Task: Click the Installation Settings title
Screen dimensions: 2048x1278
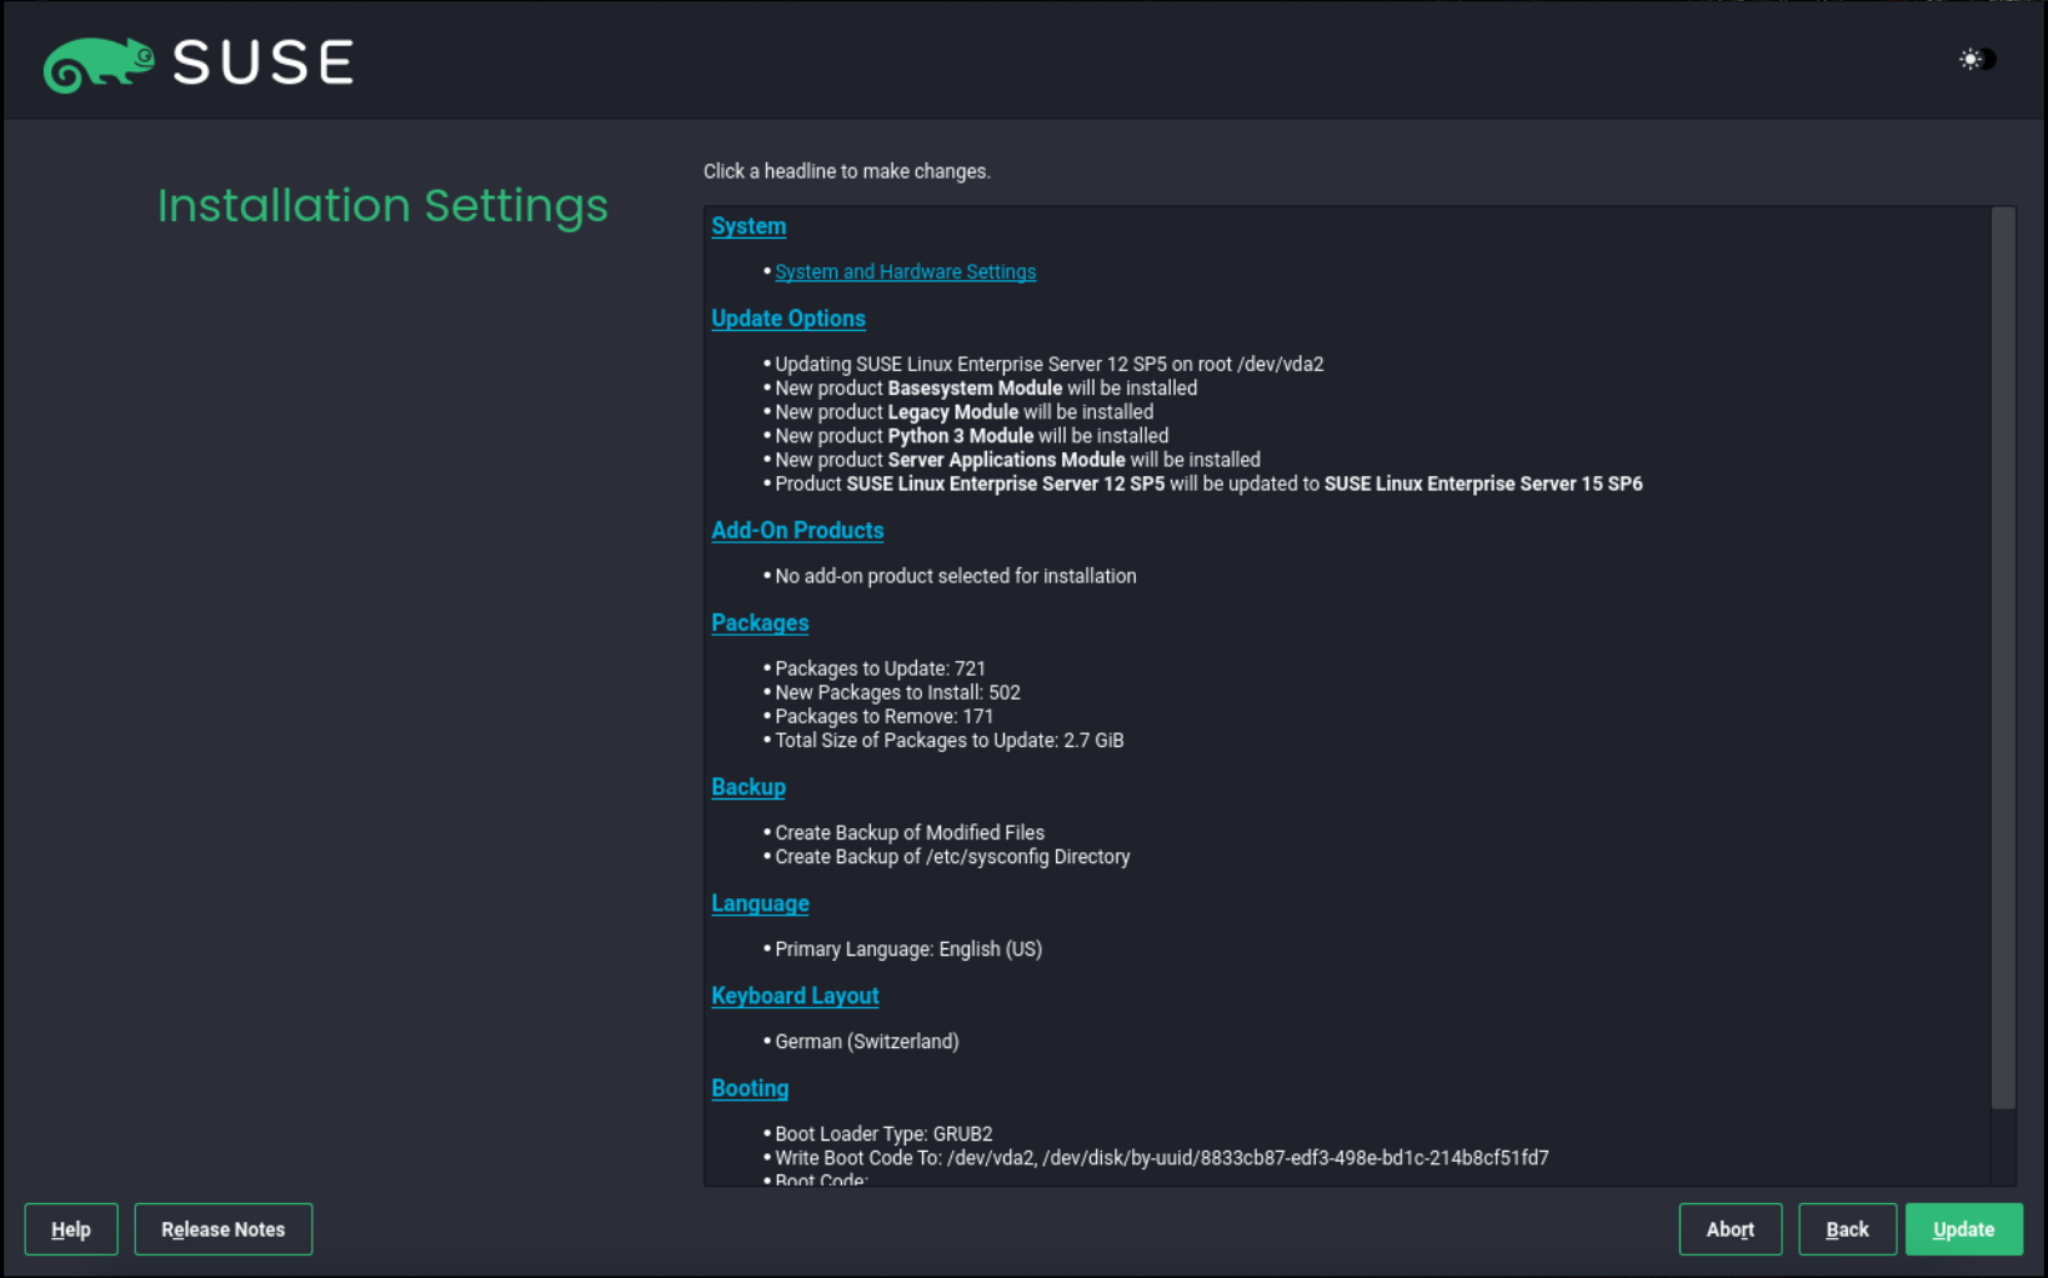Action: tap(382, 206)
